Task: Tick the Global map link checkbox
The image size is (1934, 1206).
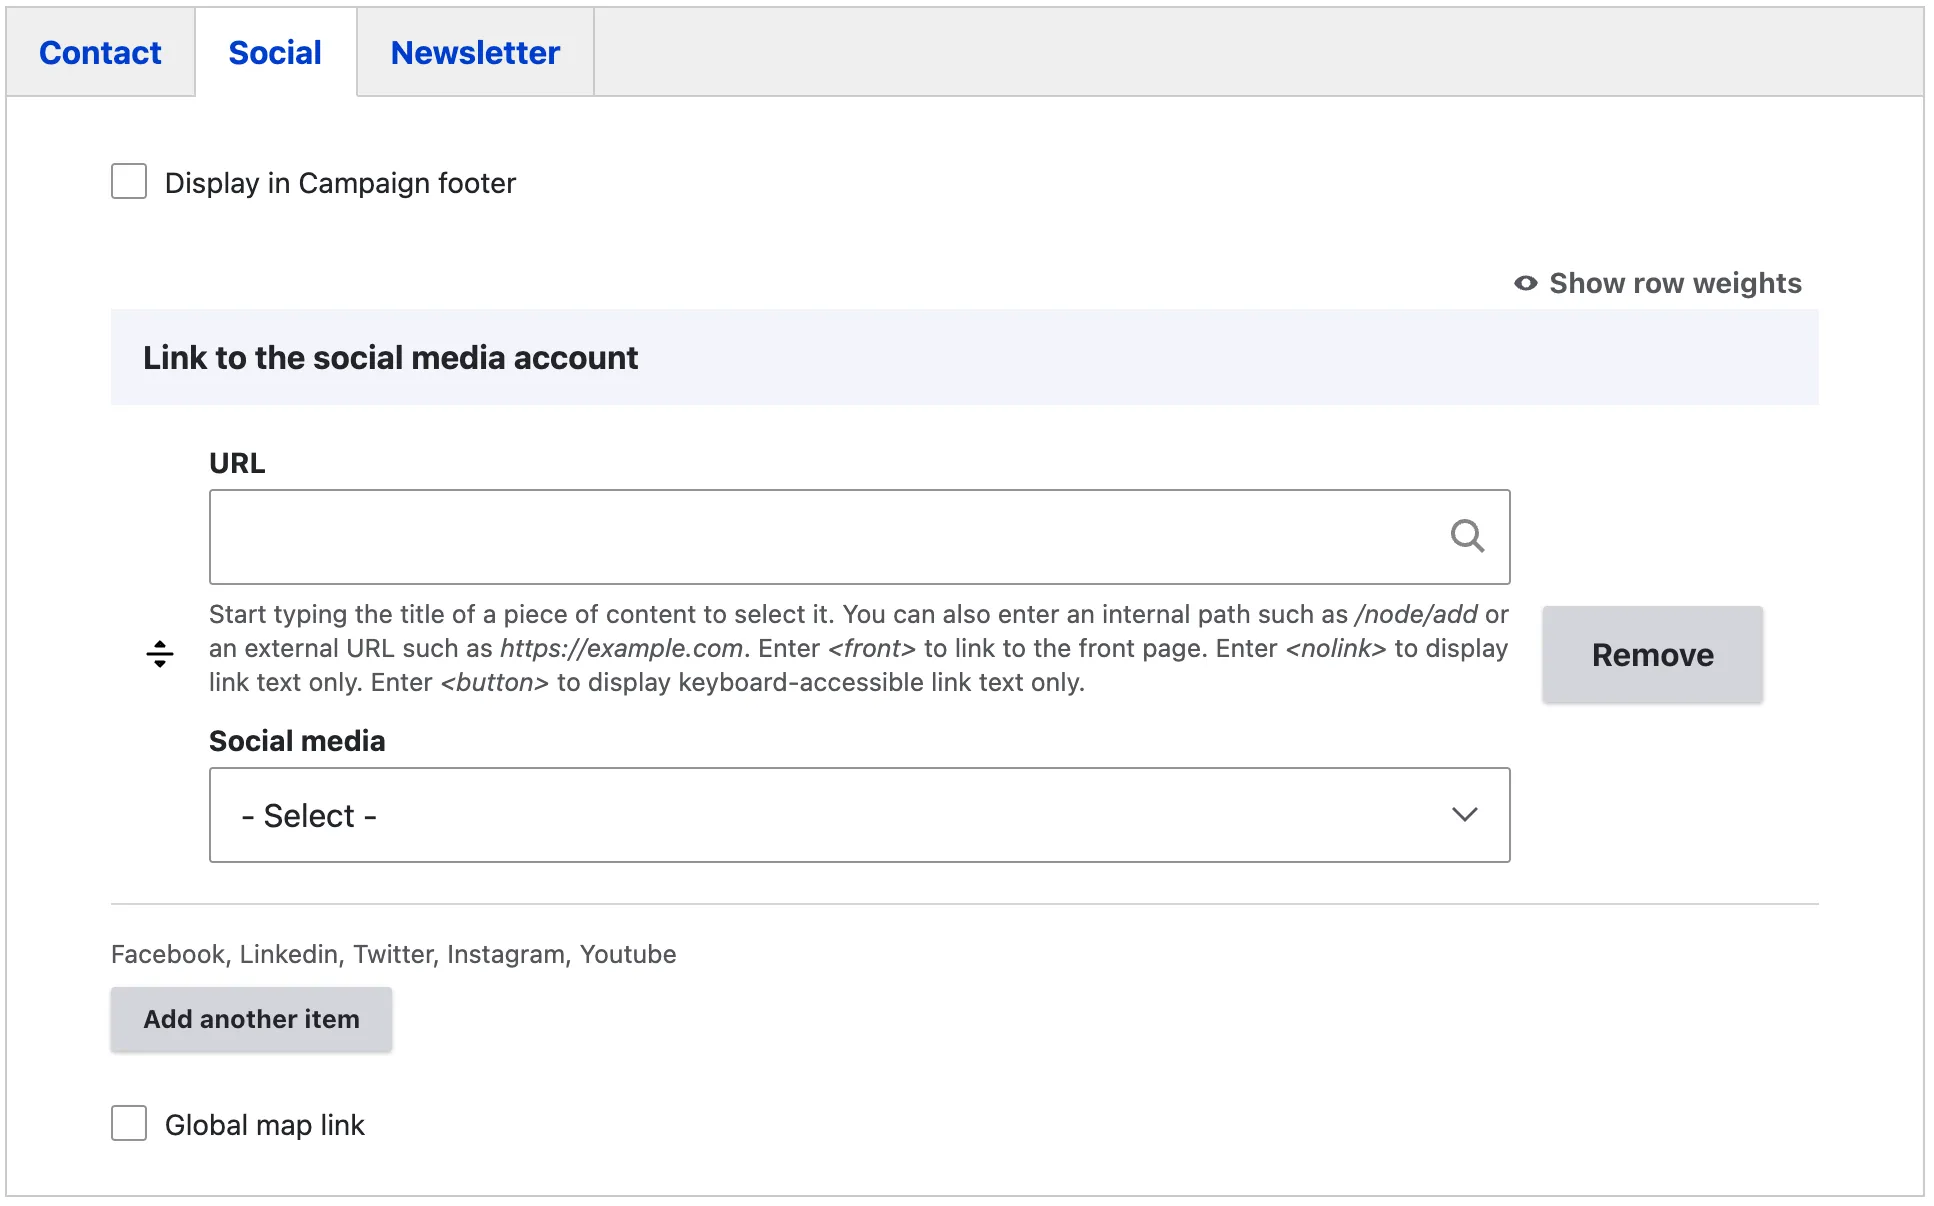Action: pyautogui.click(x=129, y=1123)
